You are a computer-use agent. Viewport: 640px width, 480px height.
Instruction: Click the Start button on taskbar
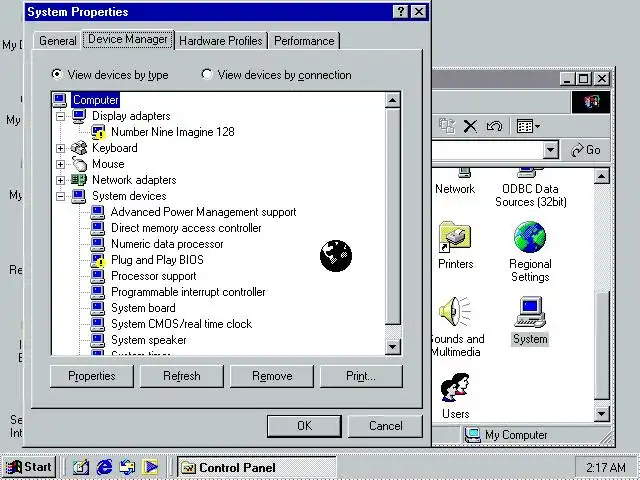pos(29,467)
